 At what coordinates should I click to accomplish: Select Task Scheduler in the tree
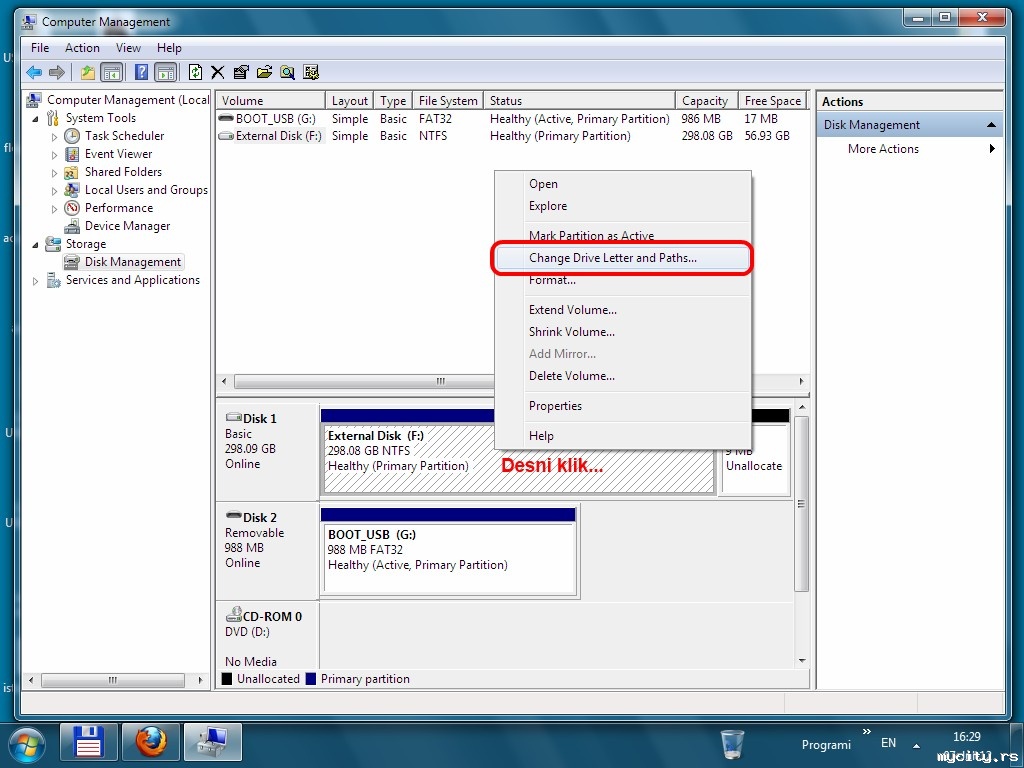click(124, 136)
